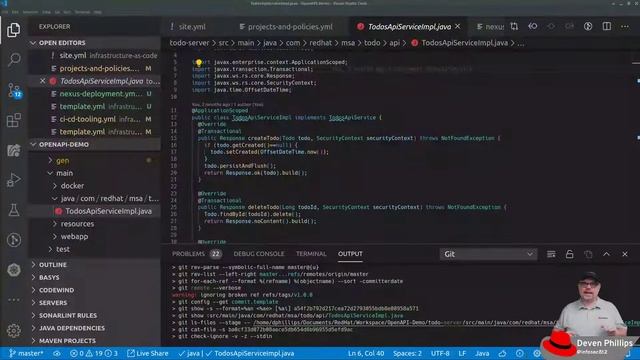Click the eye watch icon in status bar

57,353
